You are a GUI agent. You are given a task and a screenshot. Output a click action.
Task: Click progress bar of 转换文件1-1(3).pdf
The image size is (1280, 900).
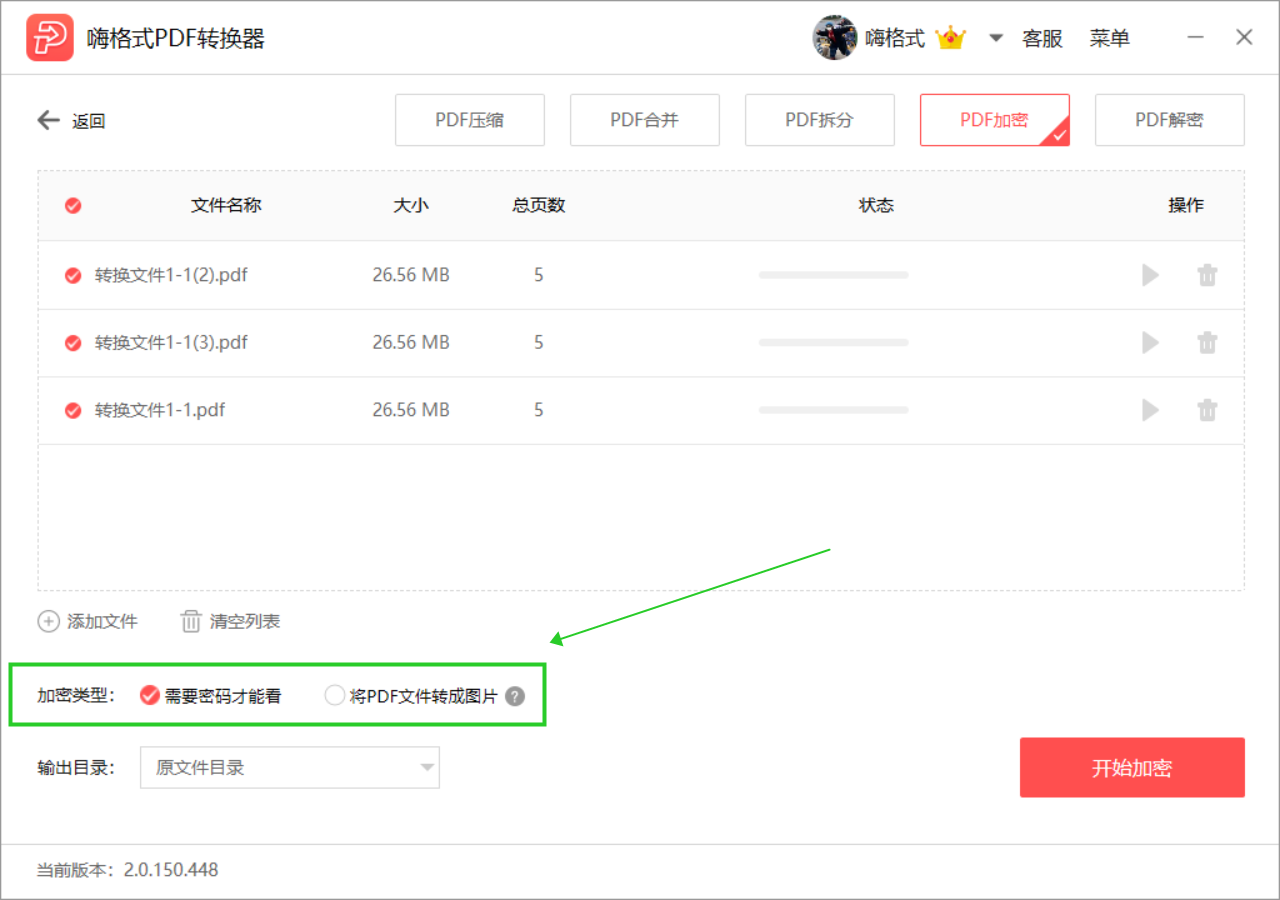pos(833,342)
